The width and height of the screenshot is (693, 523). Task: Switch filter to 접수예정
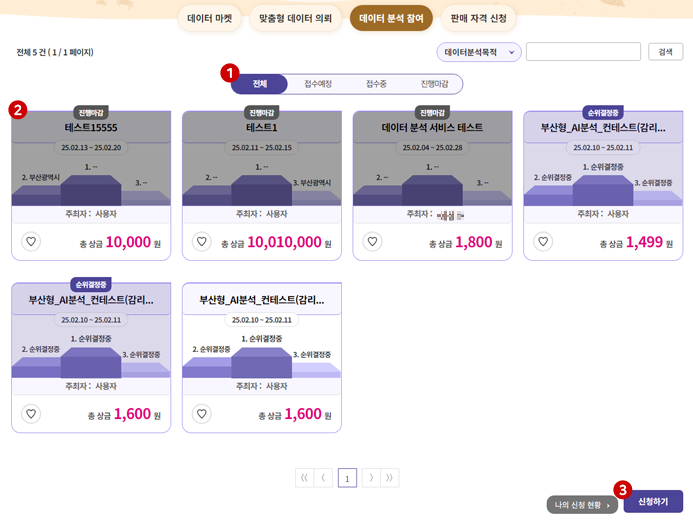click(x=318, y=84)
